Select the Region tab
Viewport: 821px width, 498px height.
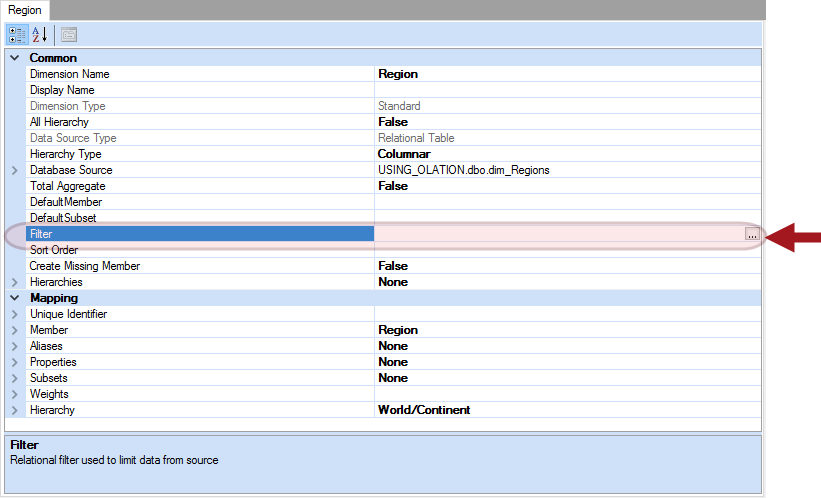[x=25, y=8]
